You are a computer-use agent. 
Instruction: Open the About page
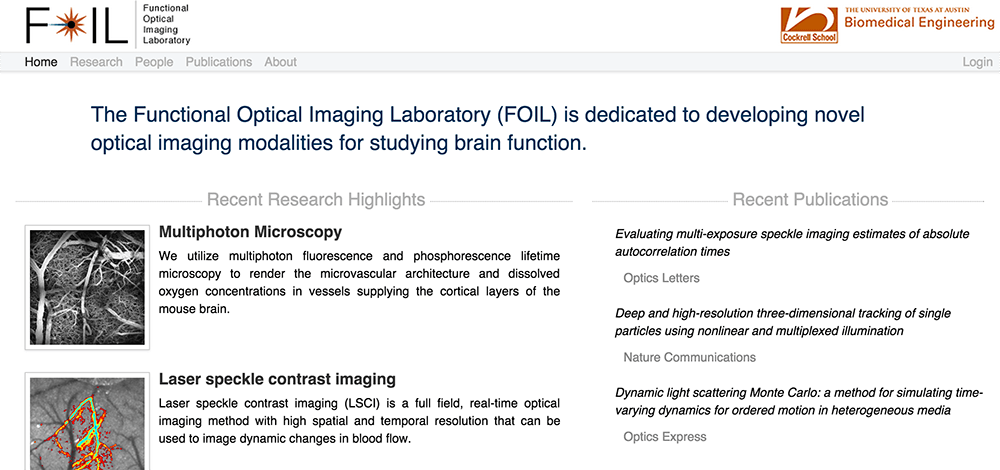[x=280, y=62]
